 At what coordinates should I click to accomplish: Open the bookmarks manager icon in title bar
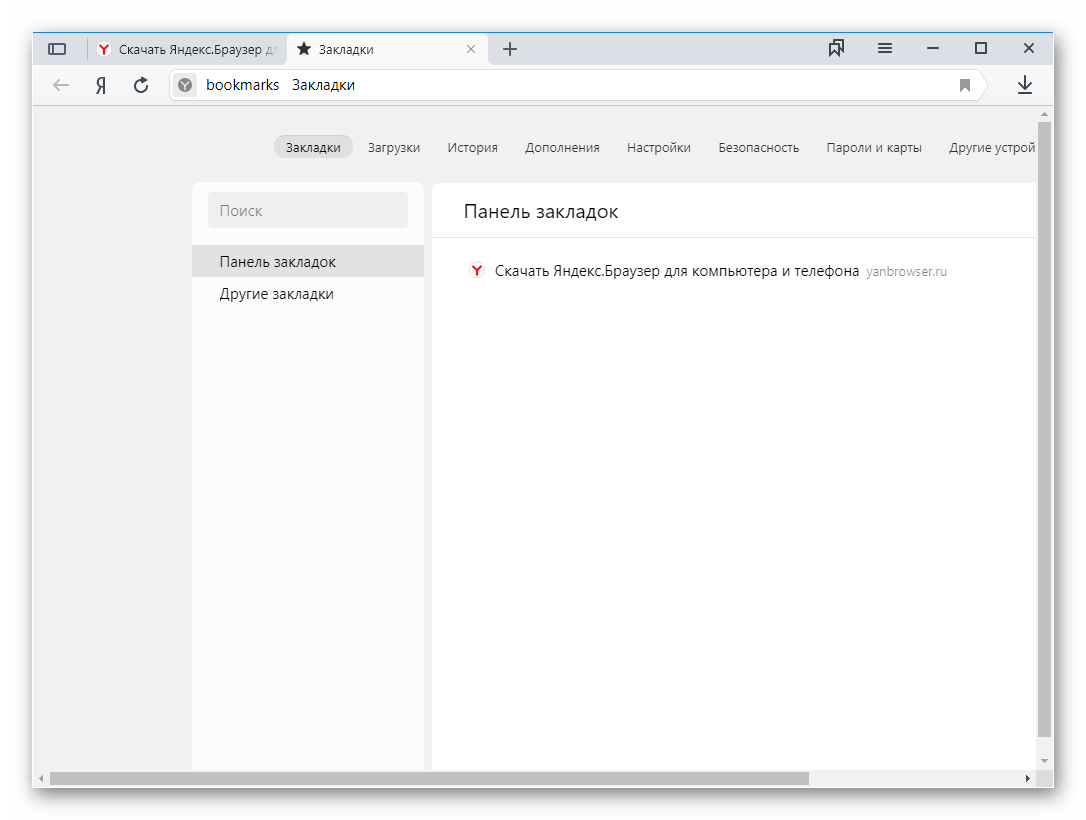click(836, 48)
